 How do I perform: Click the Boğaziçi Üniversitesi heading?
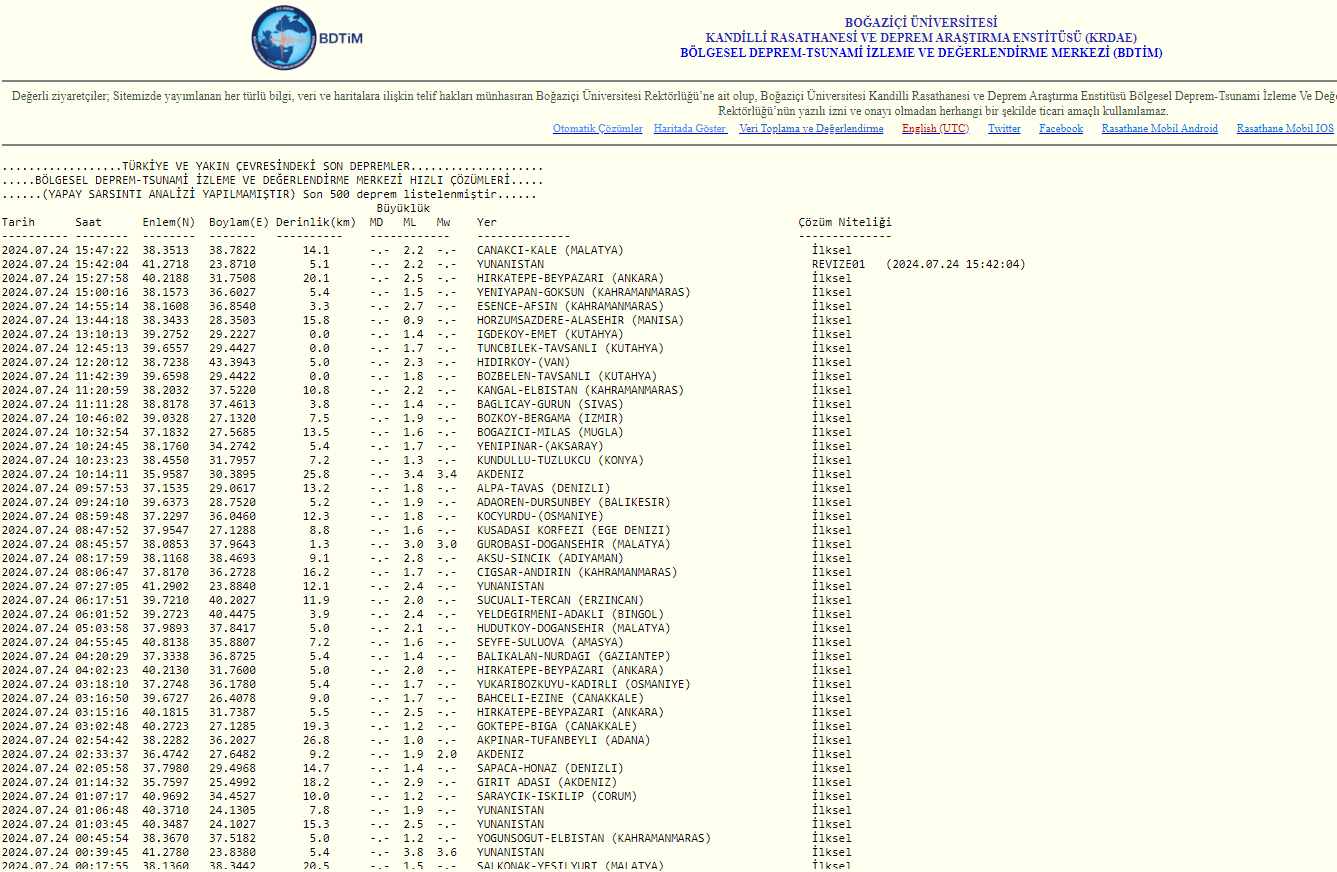921,23
